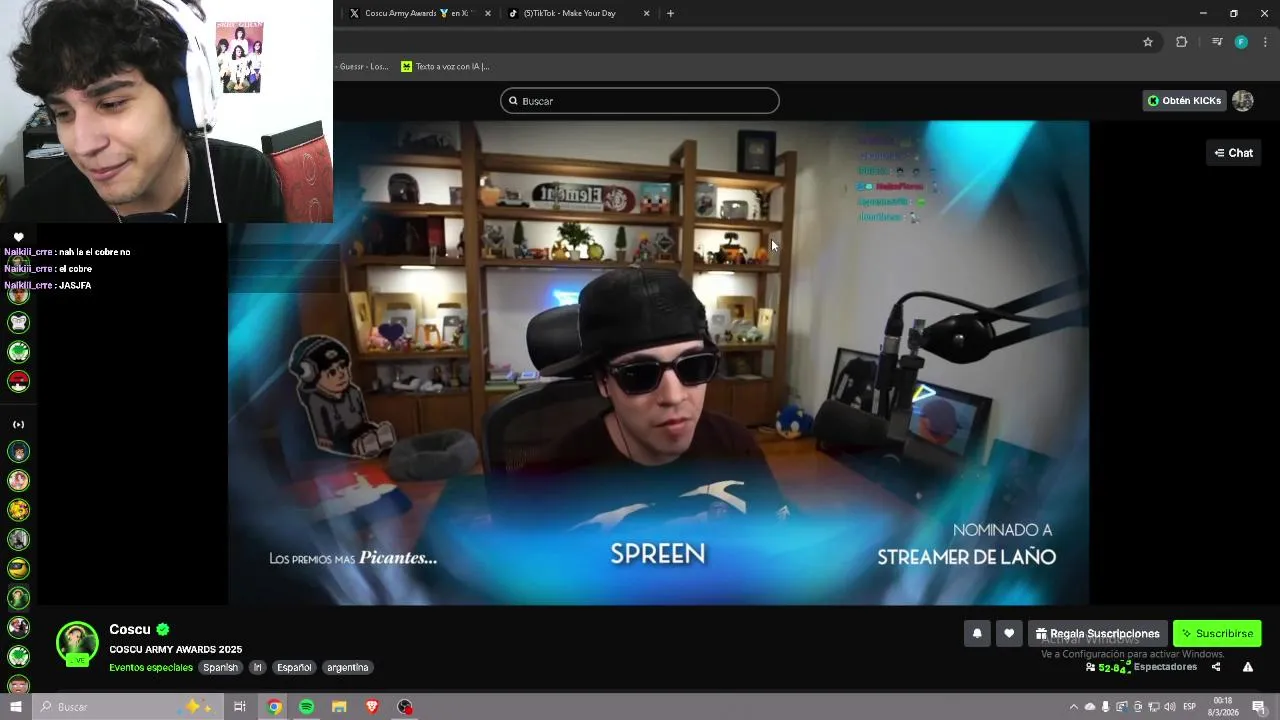This screenshot has width=1280, height=720.
Task: Open the Windows notification center icon
Action: click(1259, 707)
